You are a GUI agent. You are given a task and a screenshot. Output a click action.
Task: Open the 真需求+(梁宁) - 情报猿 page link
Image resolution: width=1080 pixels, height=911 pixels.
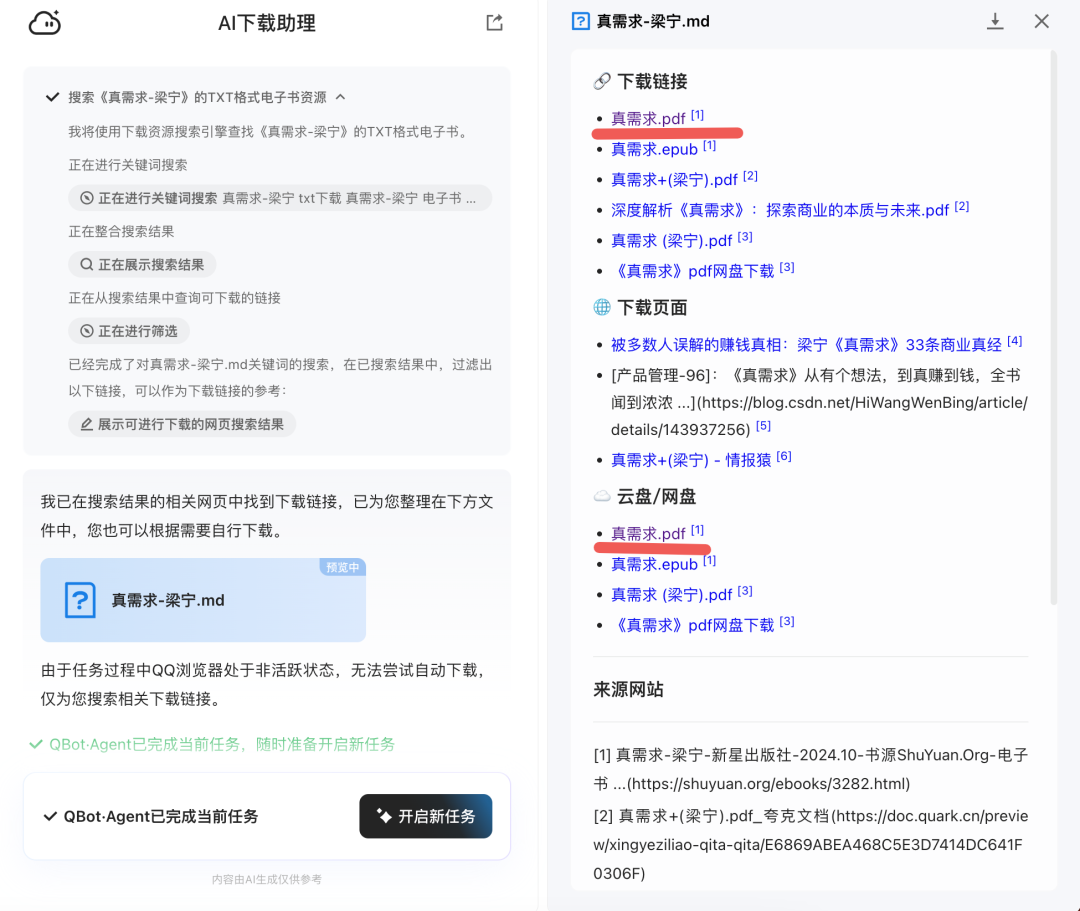pyautogui.click(x=691, y=458)
